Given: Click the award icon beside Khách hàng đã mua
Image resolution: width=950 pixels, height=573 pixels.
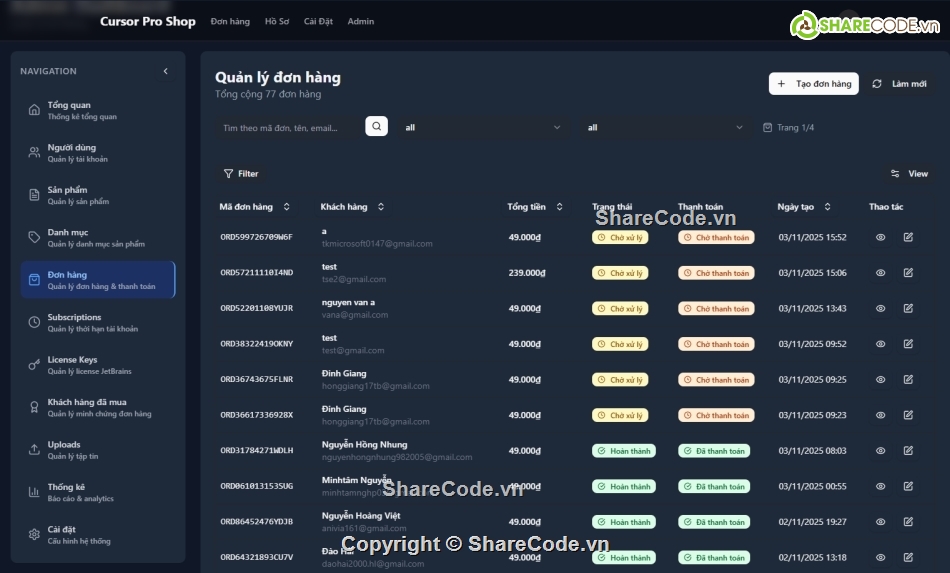Looking at the screenshot, I should point(35,407).
